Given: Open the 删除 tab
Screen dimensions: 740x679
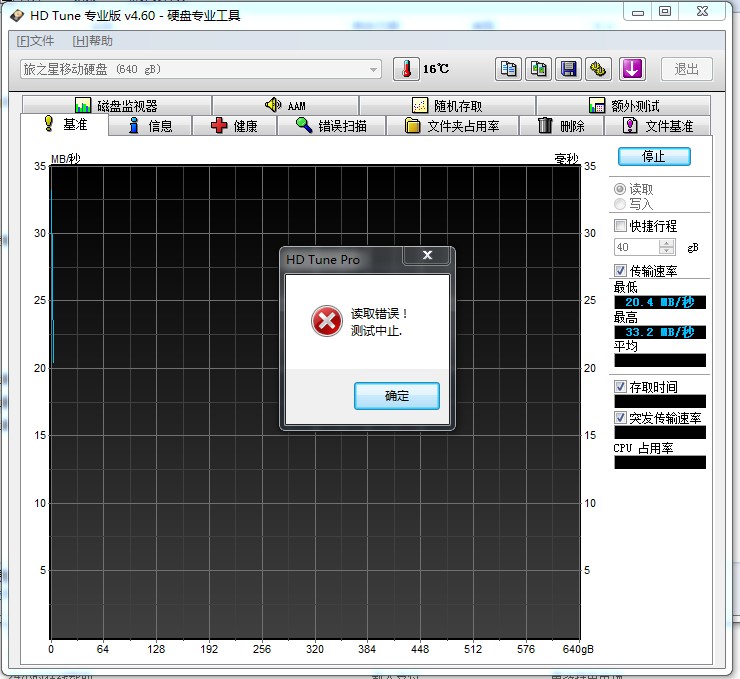Looking at the screenshot, I should (562, 126).
